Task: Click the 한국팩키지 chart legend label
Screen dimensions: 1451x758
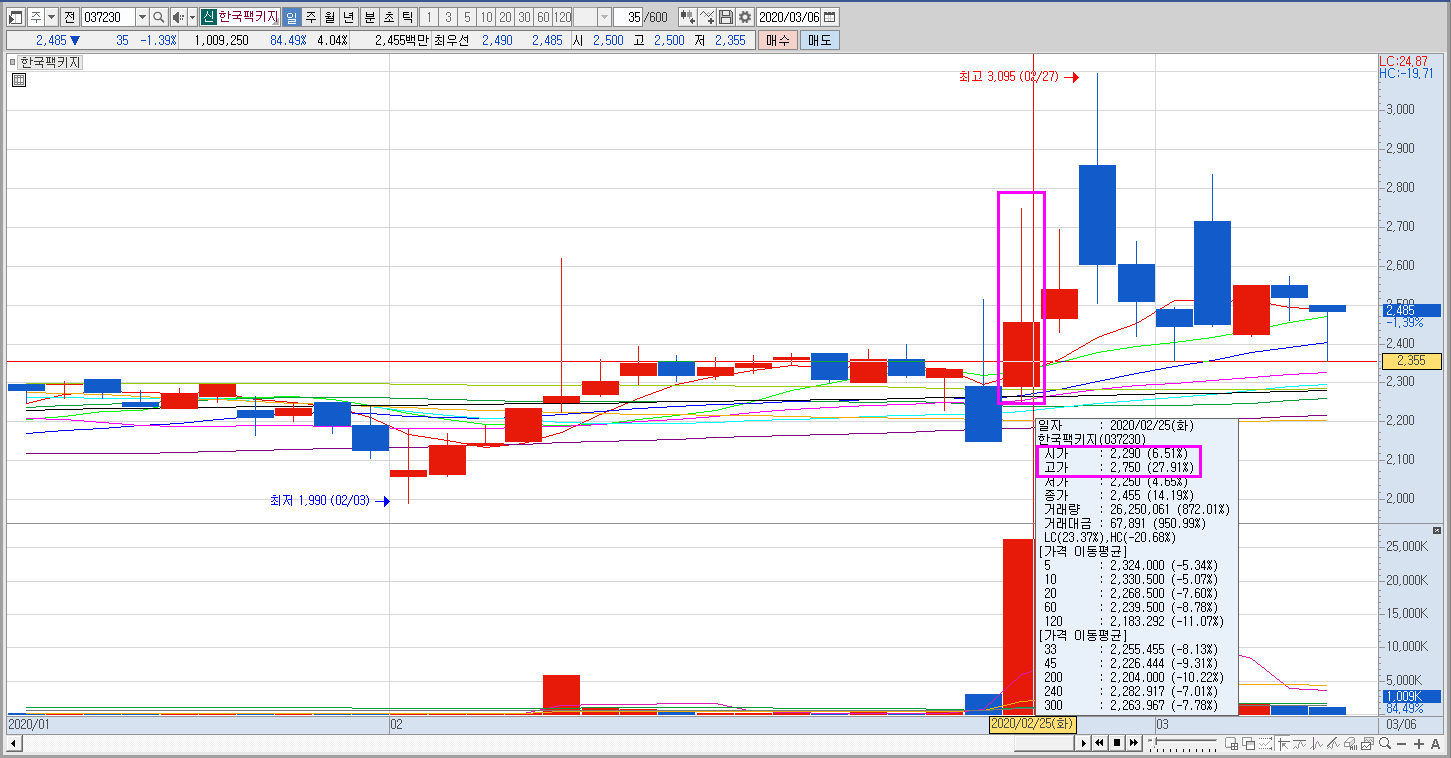Action: tap(50, 62)
